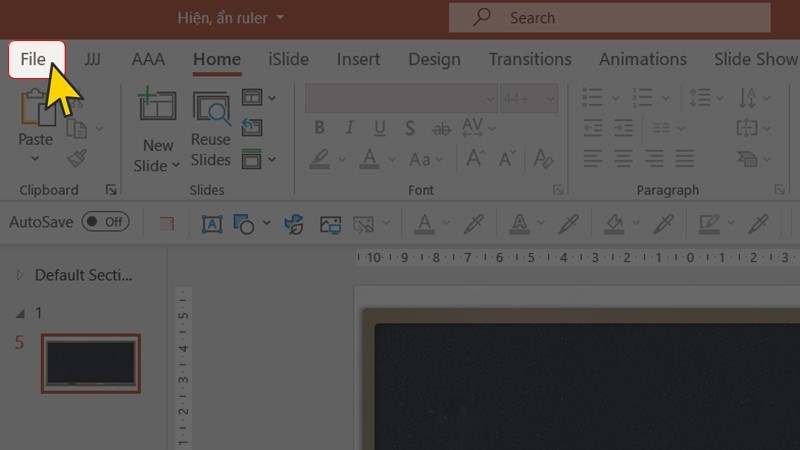800x450 pixels.
Task: Switch to the AAA ribbon tab
Action: [148, 60]
